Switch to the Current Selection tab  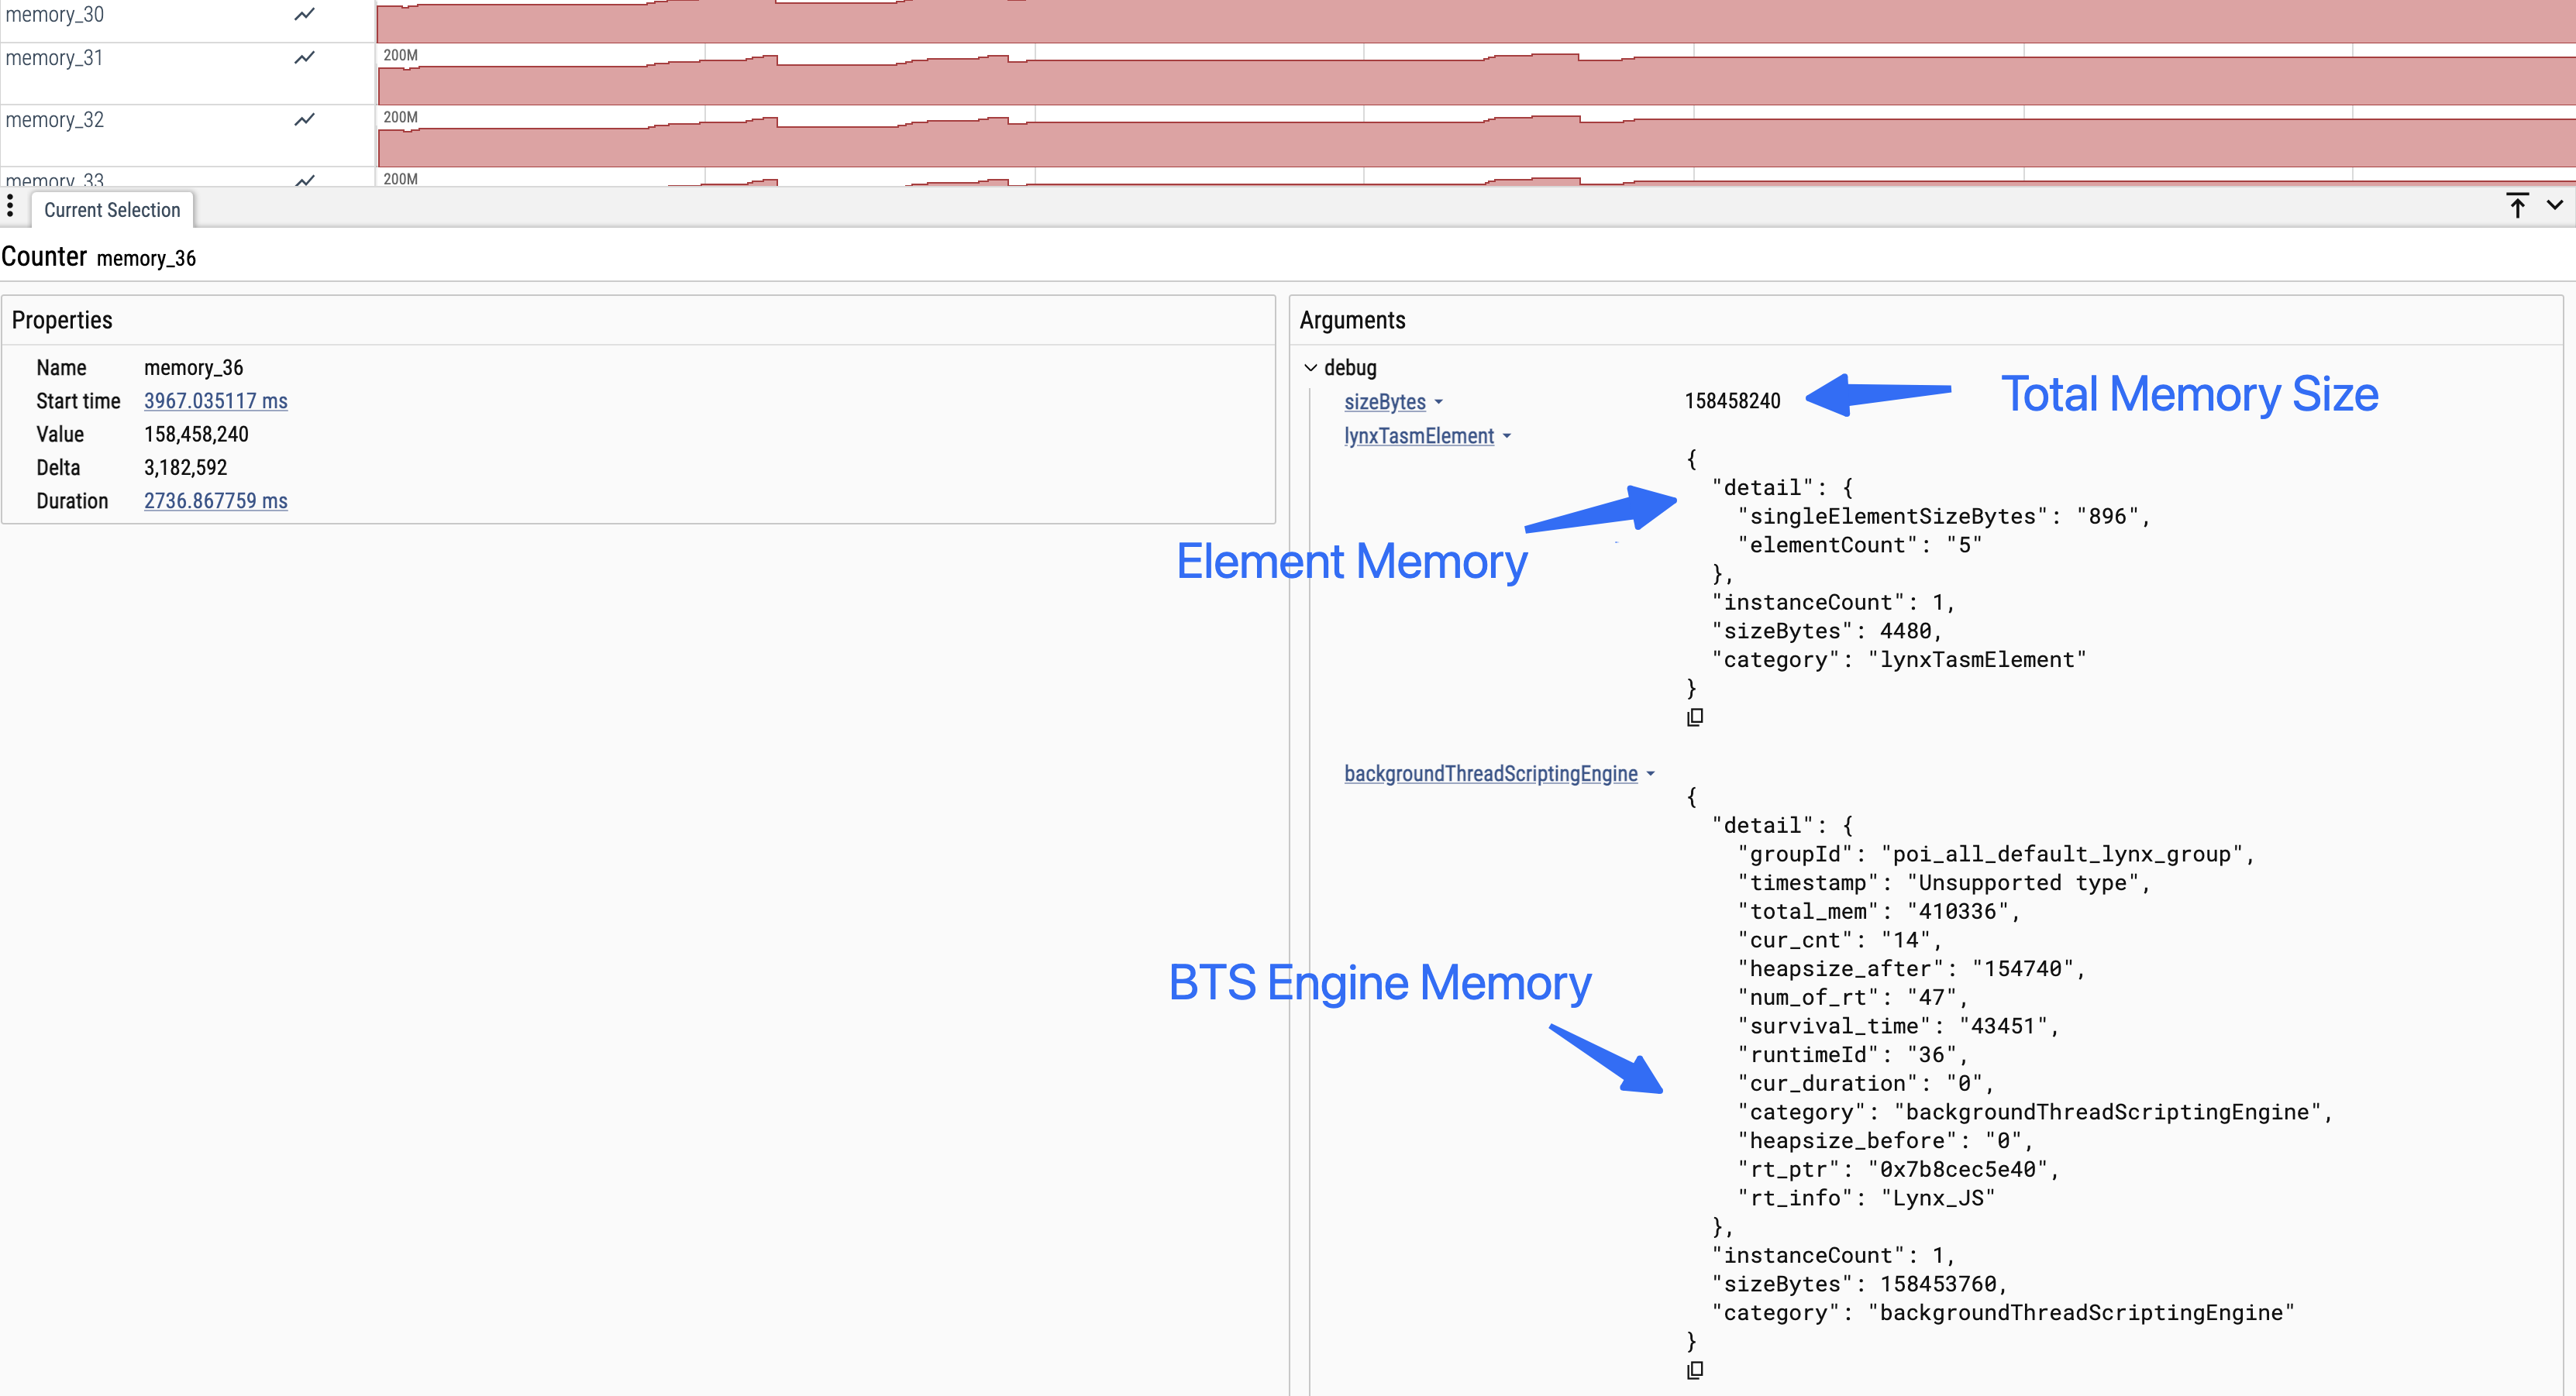point(112,209)
